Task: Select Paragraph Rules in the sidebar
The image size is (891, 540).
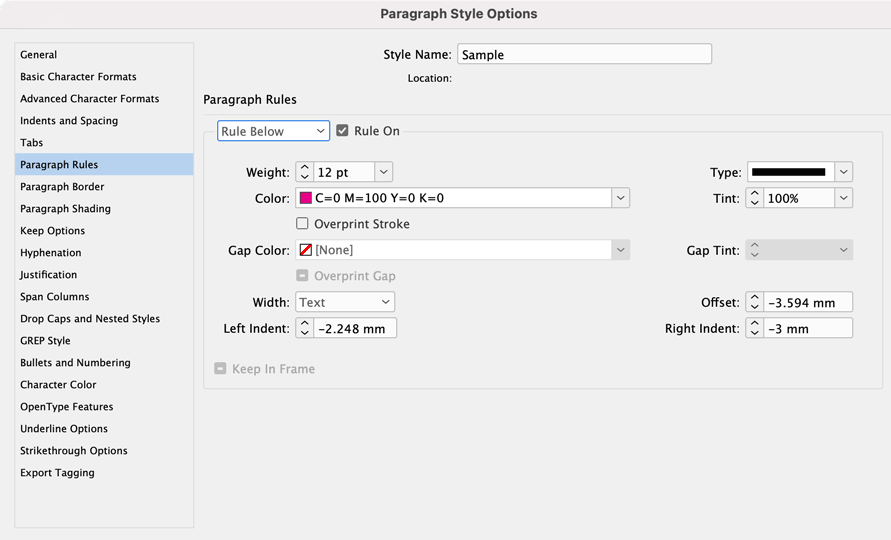Action: coord(104,164)
